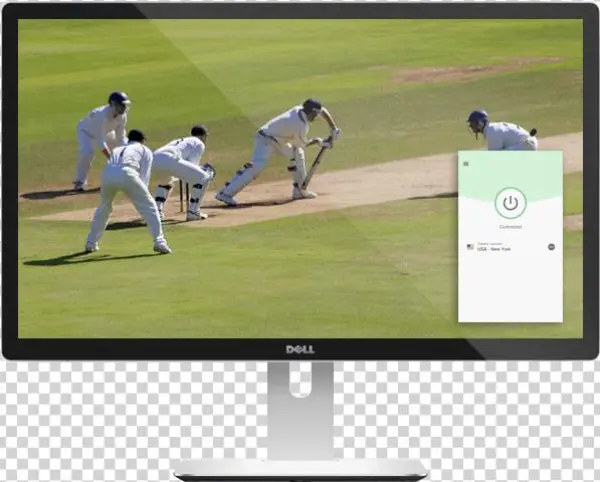
Task: Open the hamburger menu in VPN window
Action: (x=466, y=164)
